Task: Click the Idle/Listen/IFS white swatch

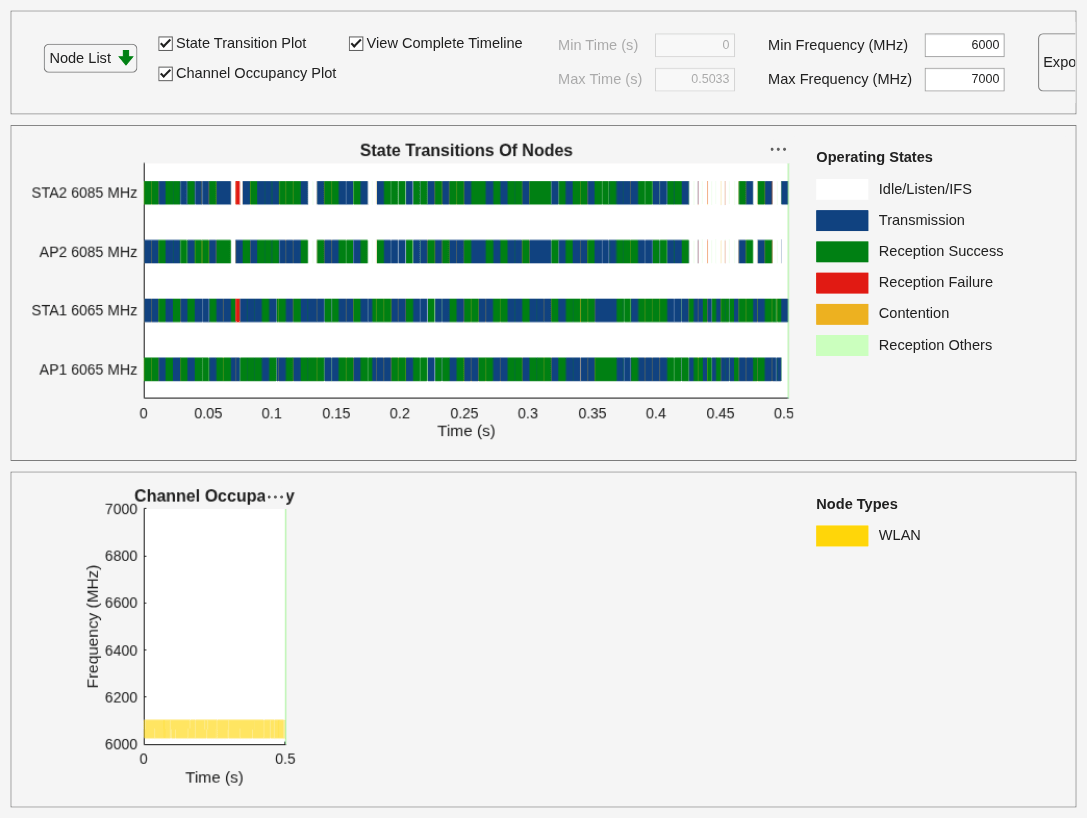Action: coord(842,189)
